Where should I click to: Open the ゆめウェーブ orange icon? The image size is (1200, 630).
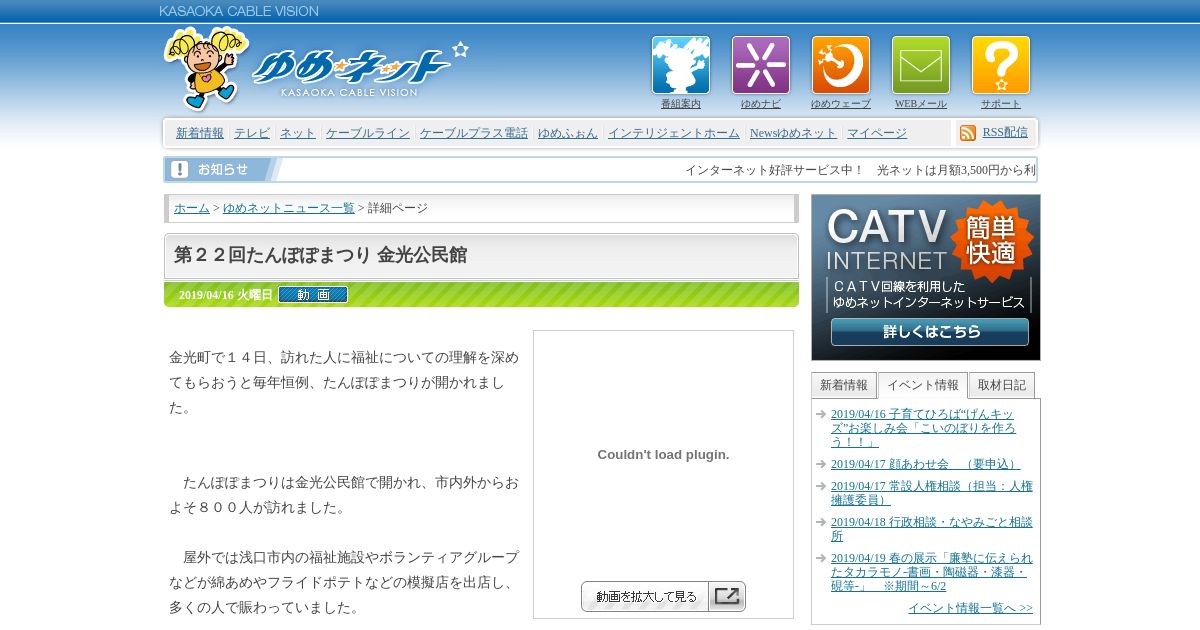[x=841, y=65]
